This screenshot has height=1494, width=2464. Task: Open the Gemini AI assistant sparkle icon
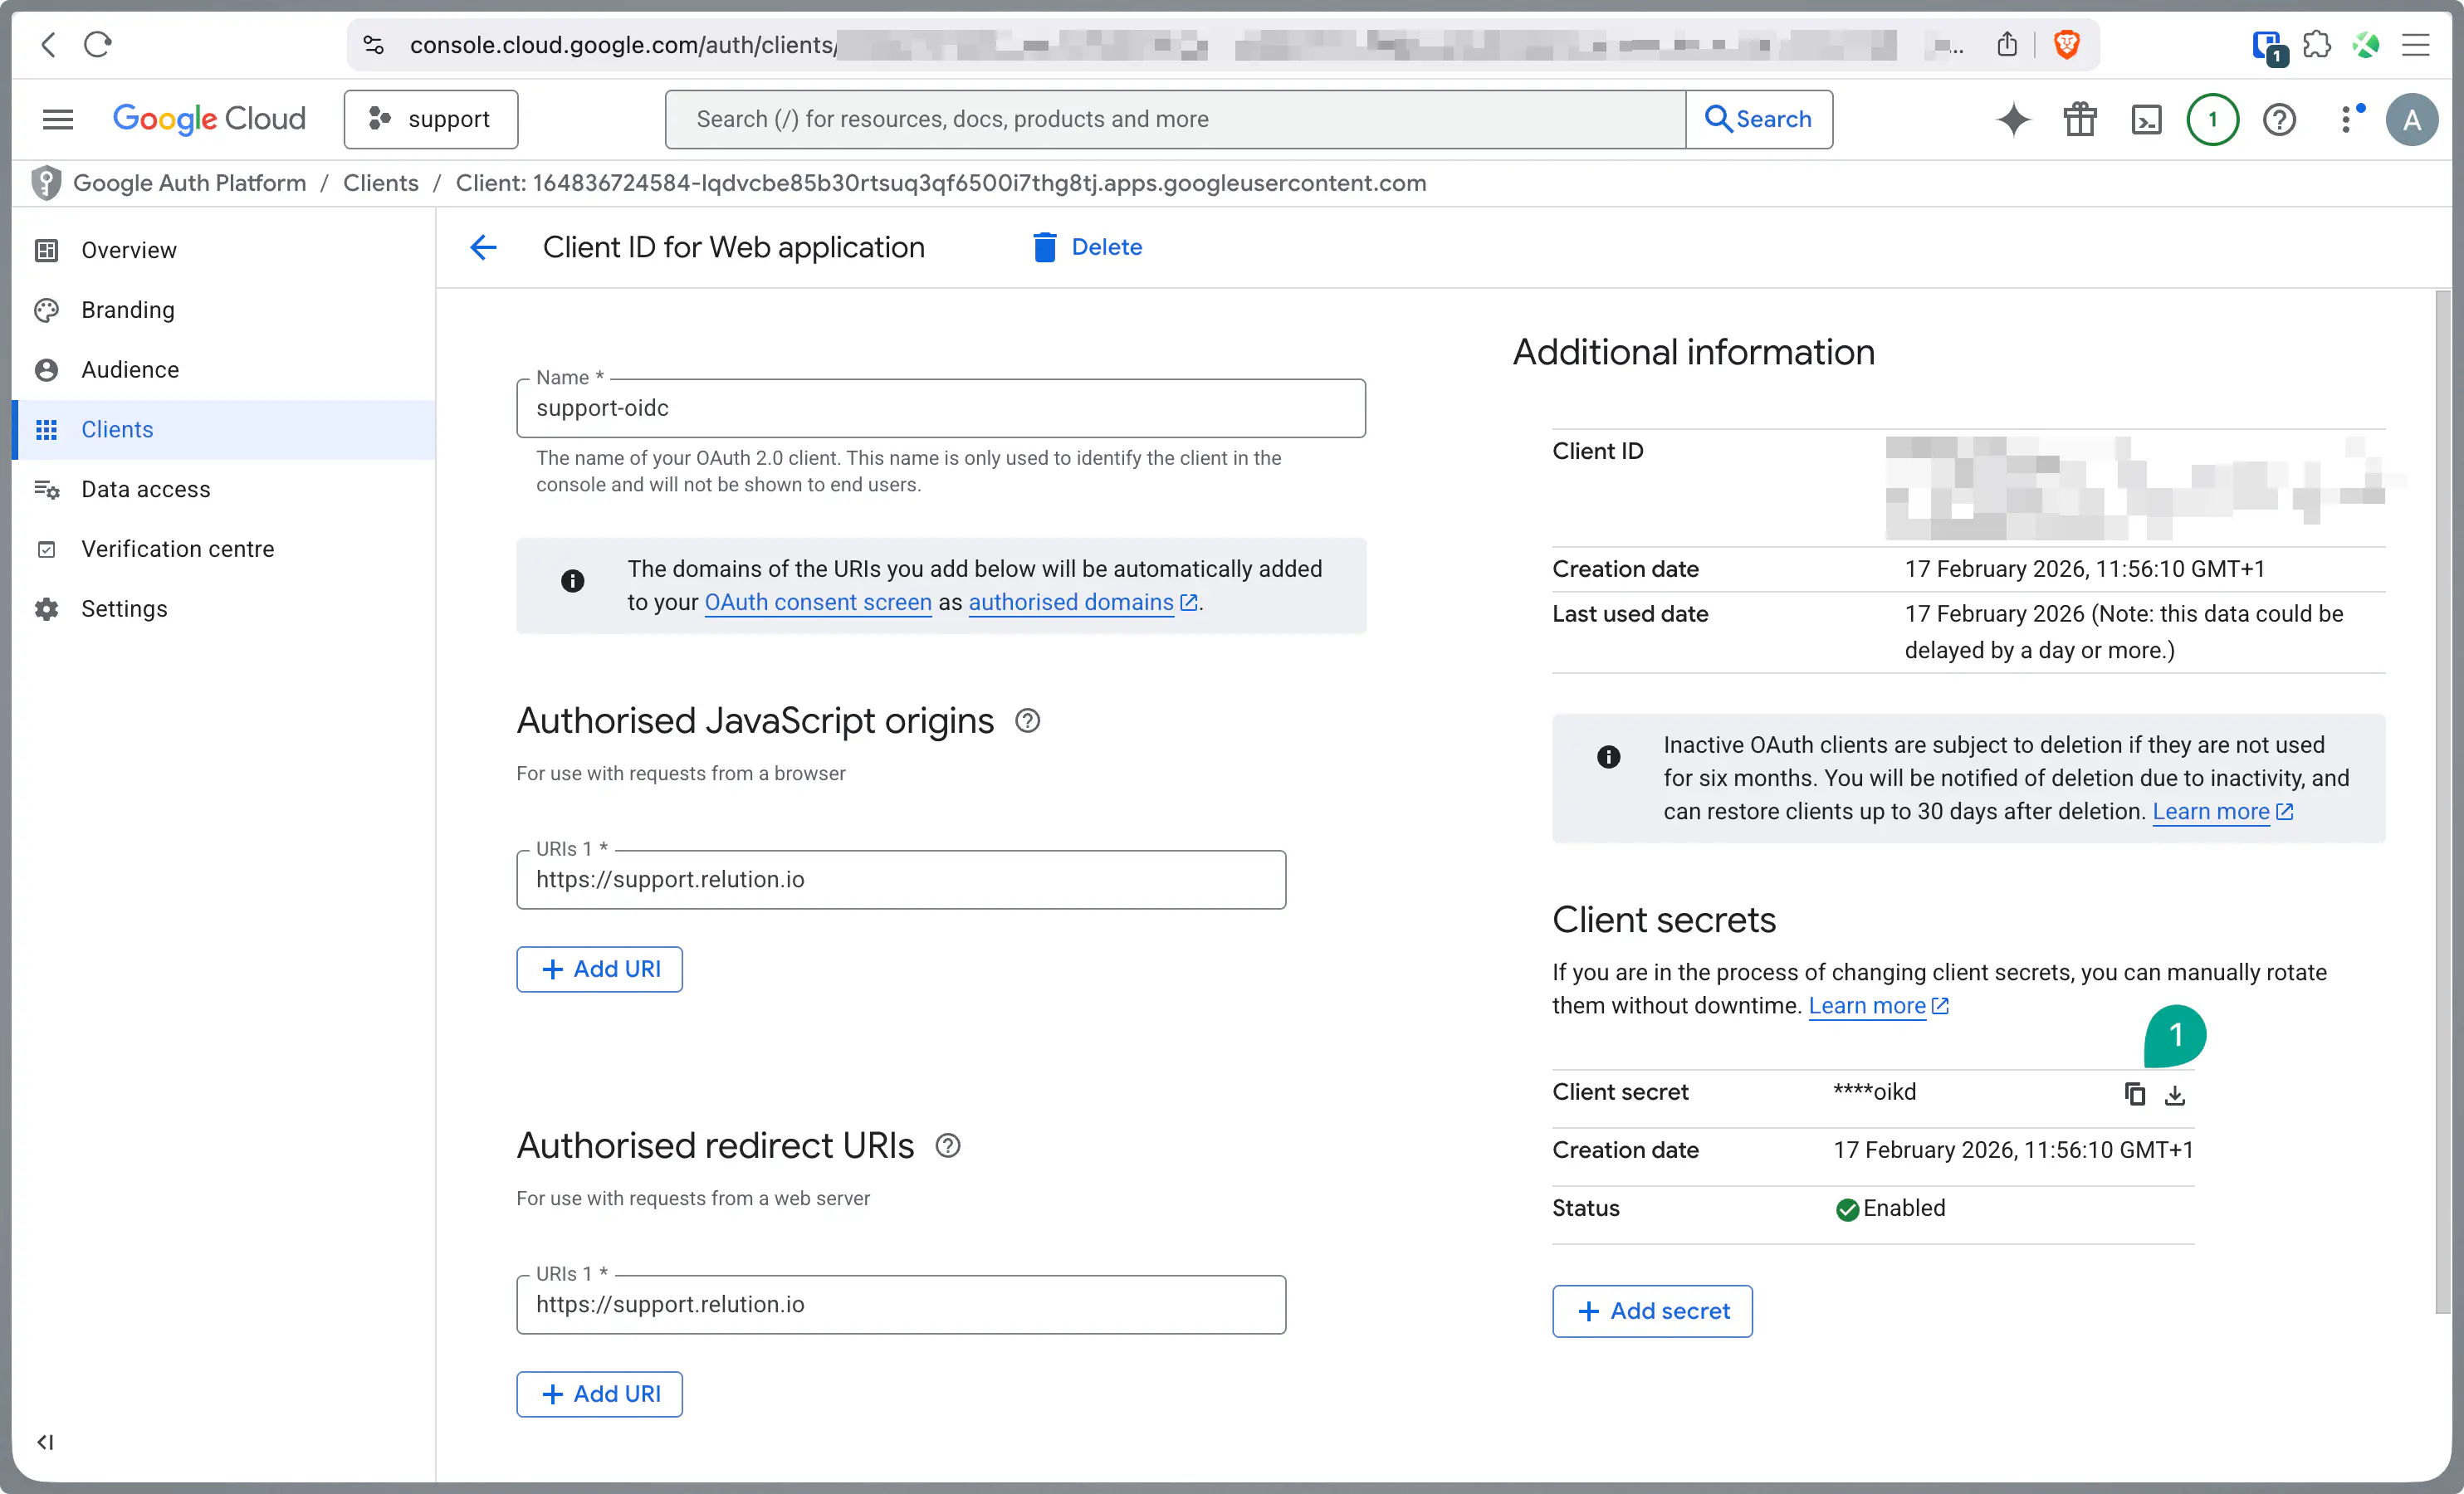click(2013, 119)
